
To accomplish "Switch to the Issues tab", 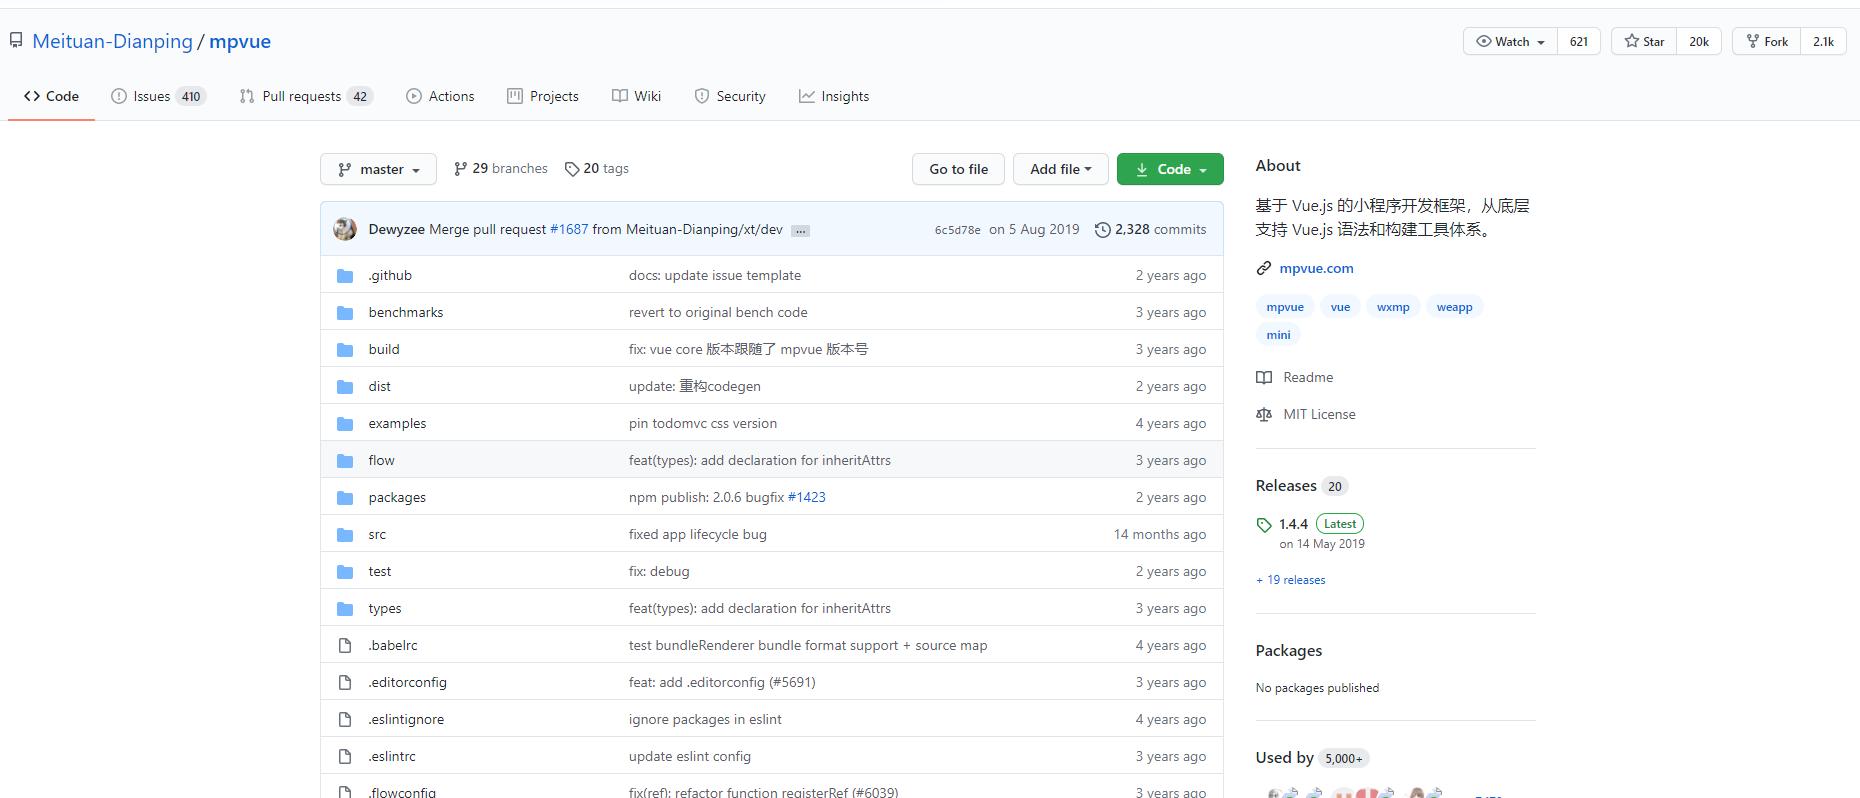I will pyautogui.click(x=157, y=96).
